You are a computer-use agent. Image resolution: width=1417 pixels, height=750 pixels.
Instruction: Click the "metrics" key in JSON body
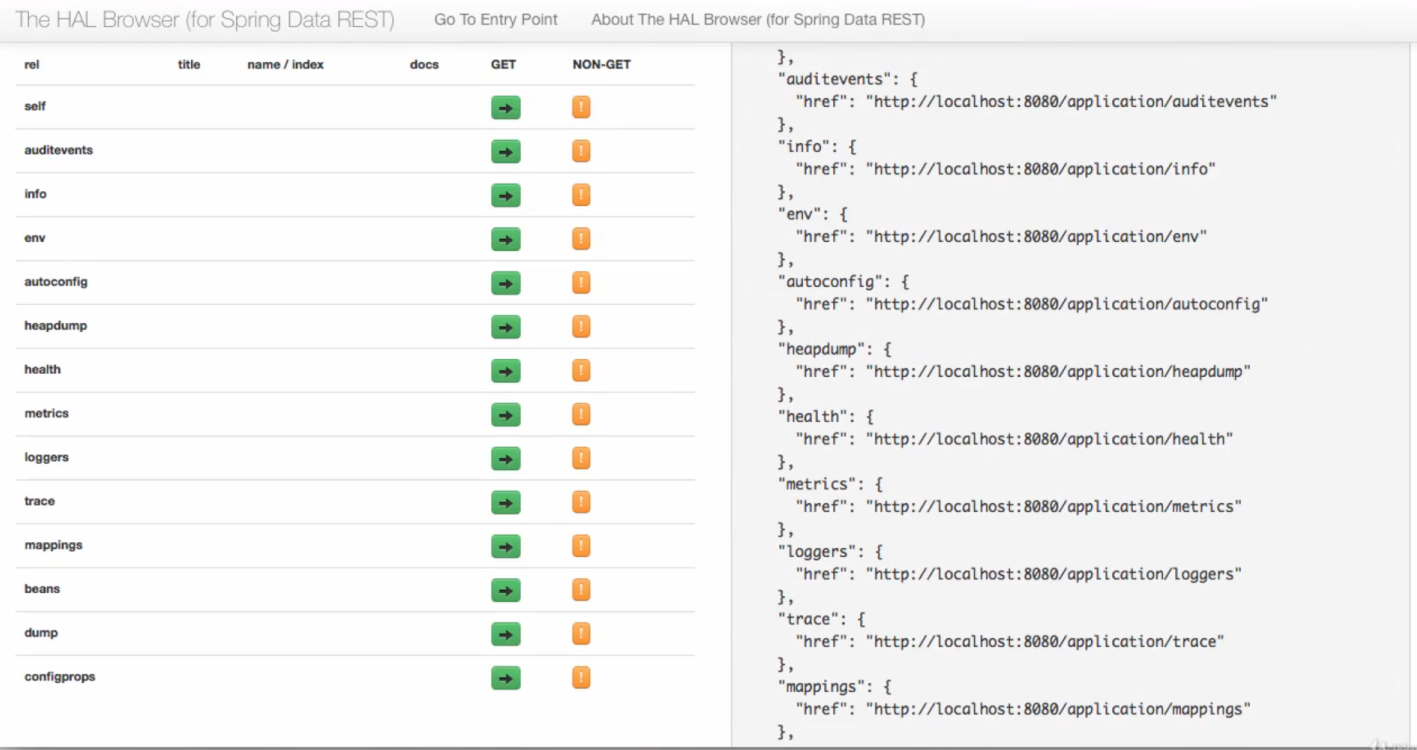tap(817, 483)
